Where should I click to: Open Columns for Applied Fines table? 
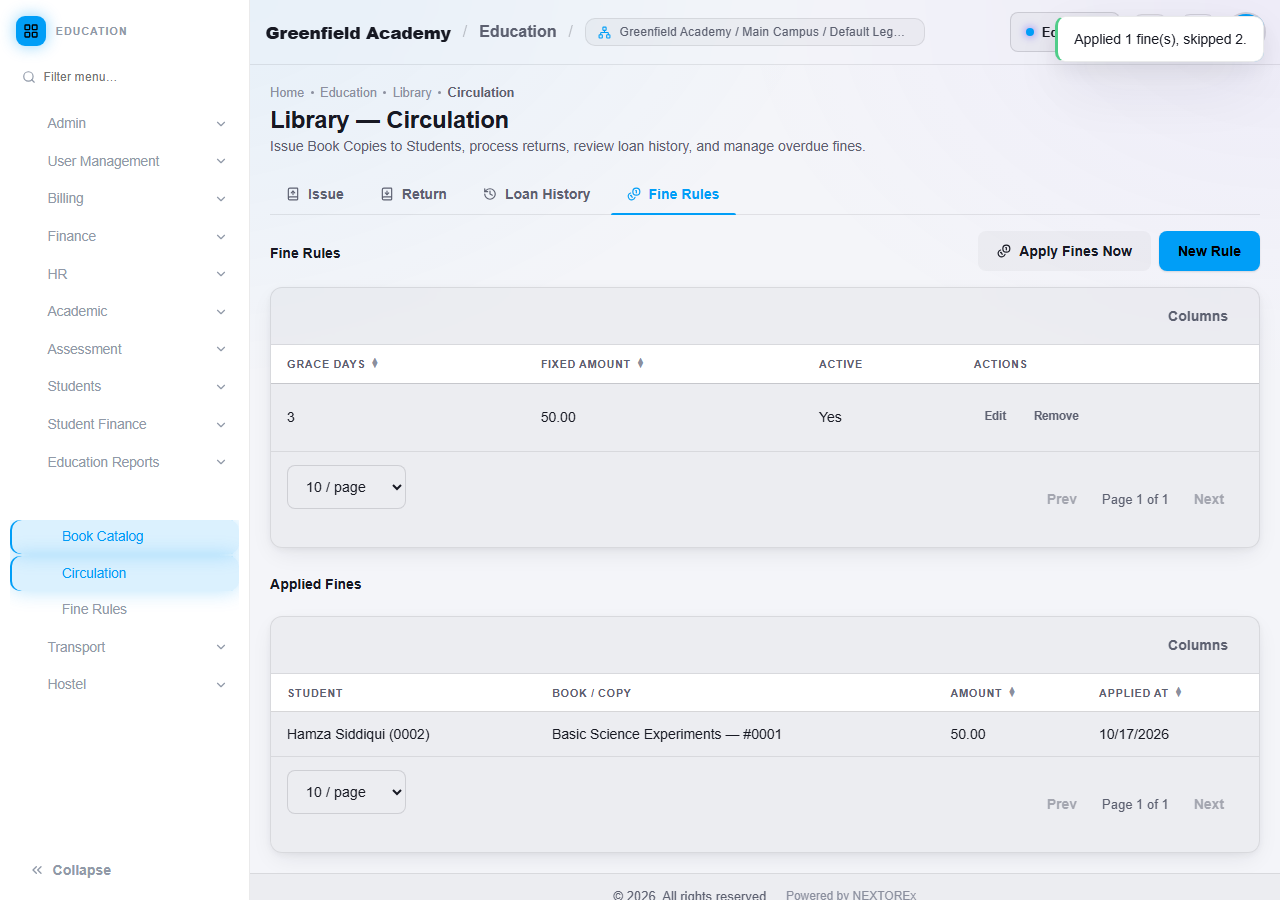pos(1197,645)
